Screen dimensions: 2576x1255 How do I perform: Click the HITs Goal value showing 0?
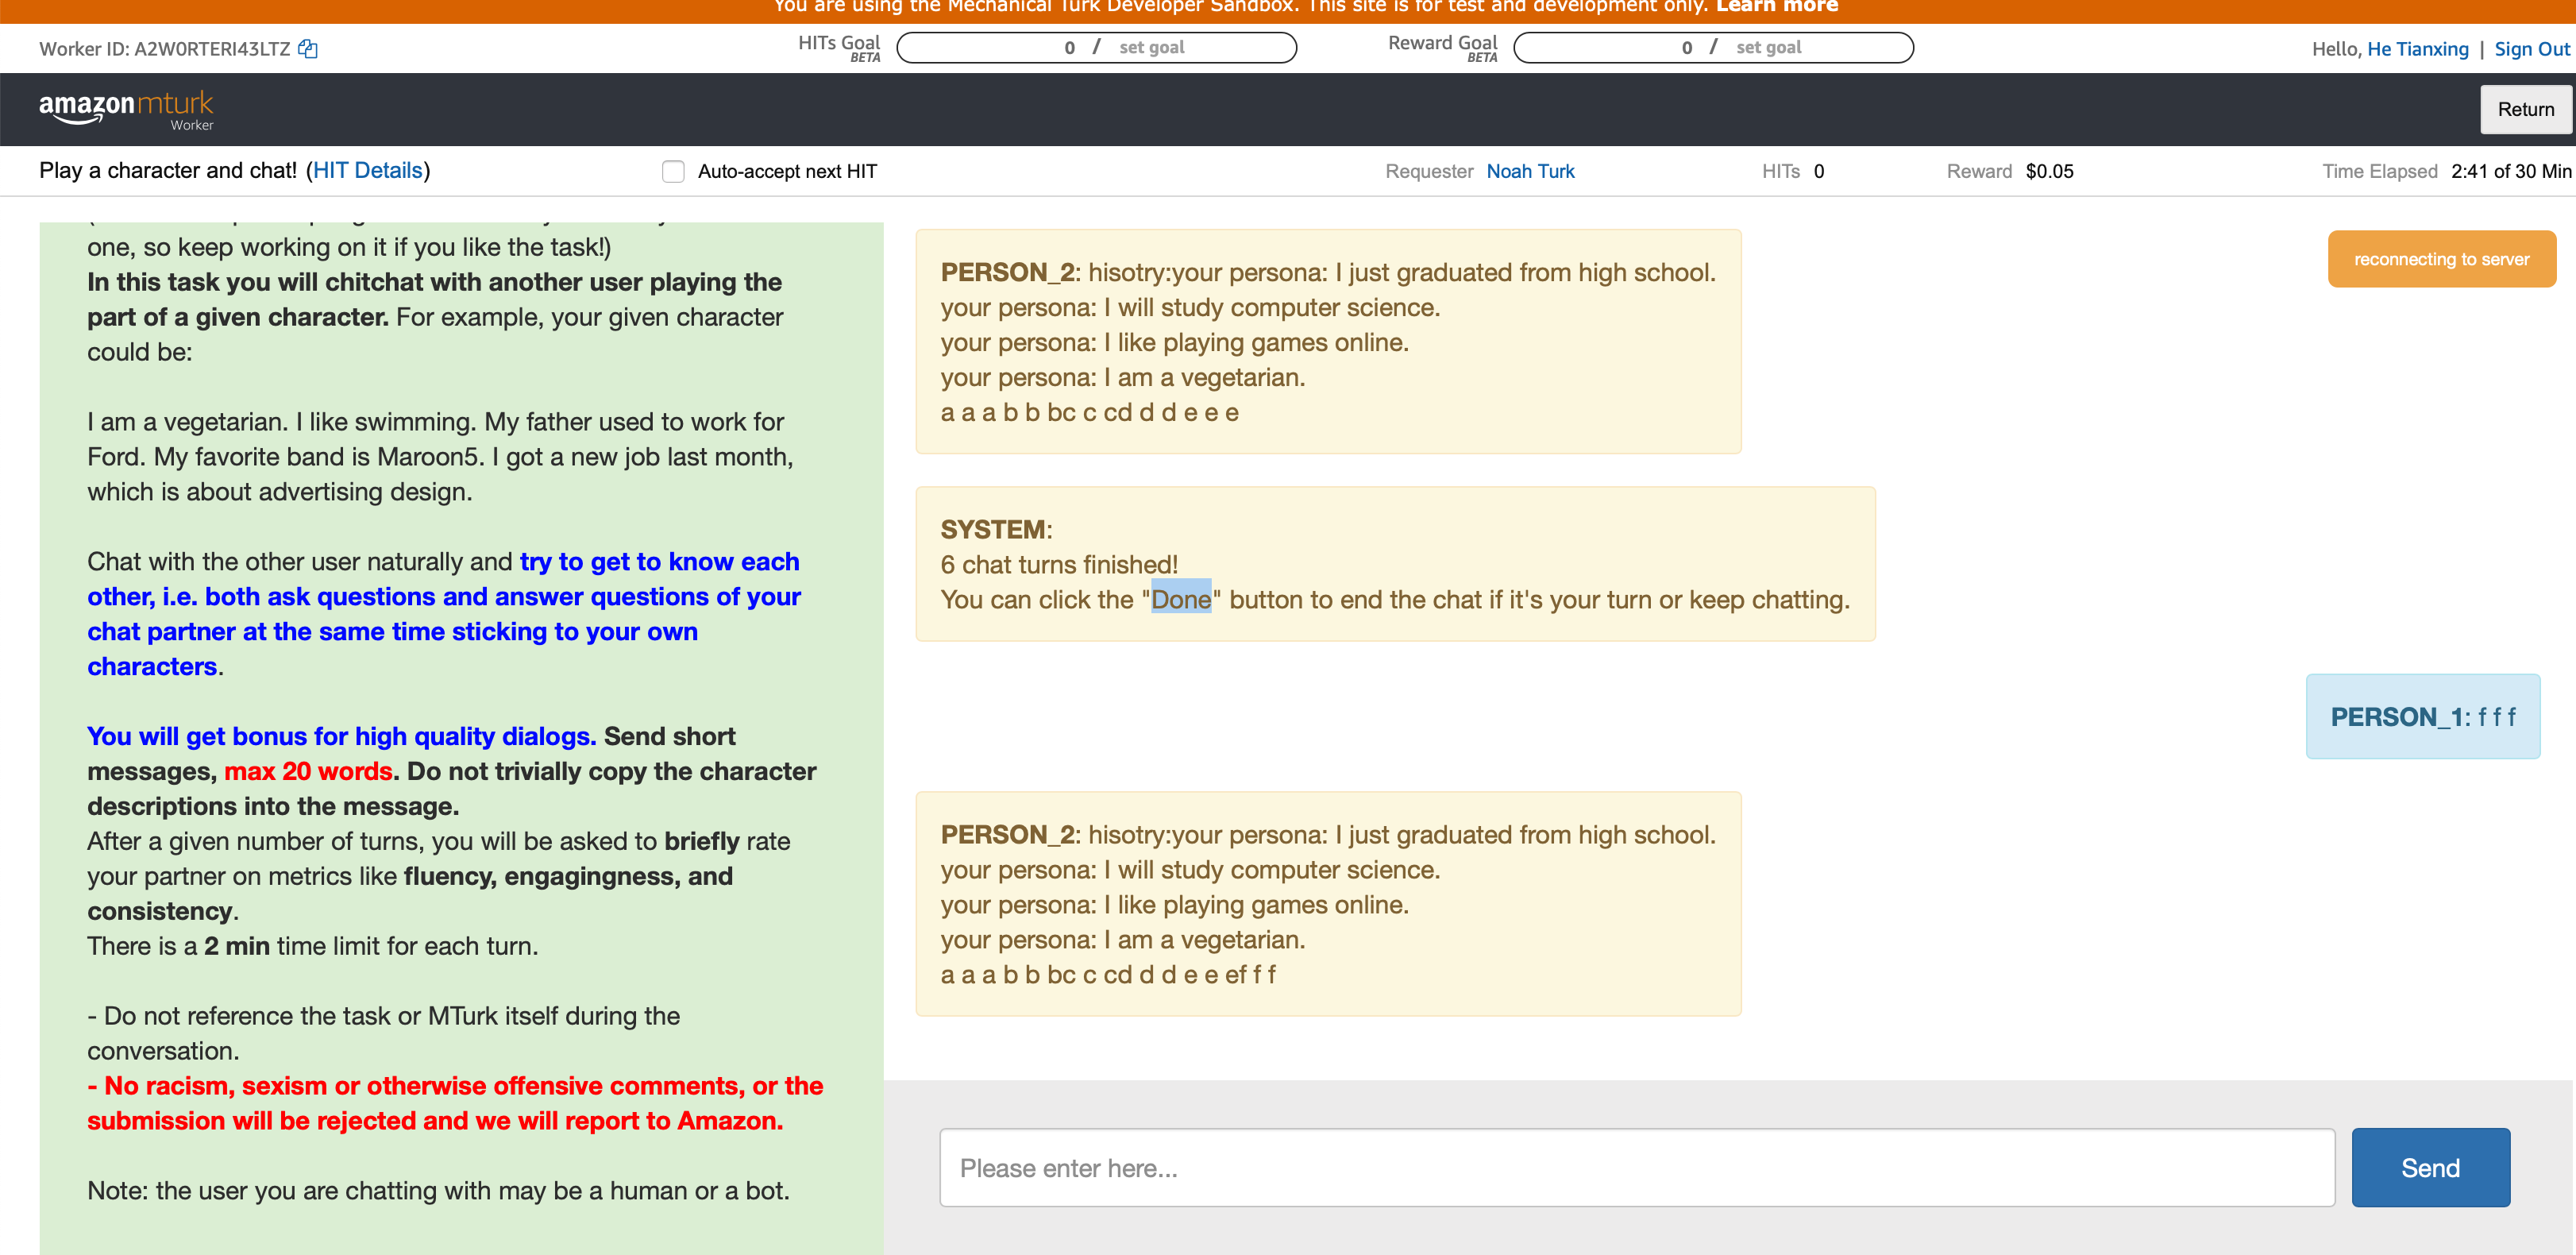coord(1069,47)
